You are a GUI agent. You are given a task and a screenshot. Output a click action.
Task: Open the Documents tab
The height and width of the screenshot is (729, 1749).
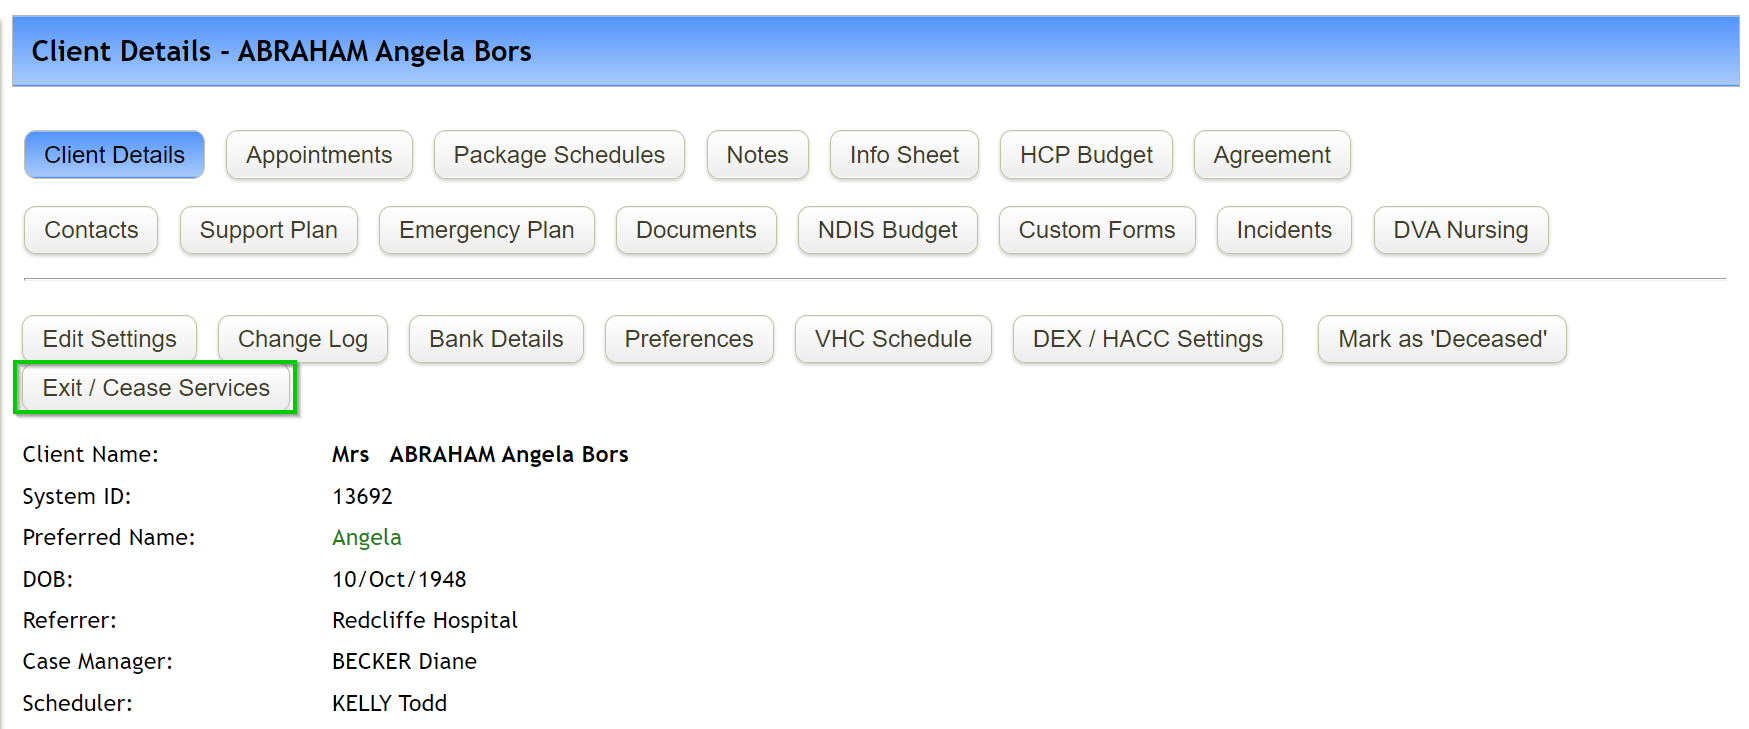[x=696, y=230]
